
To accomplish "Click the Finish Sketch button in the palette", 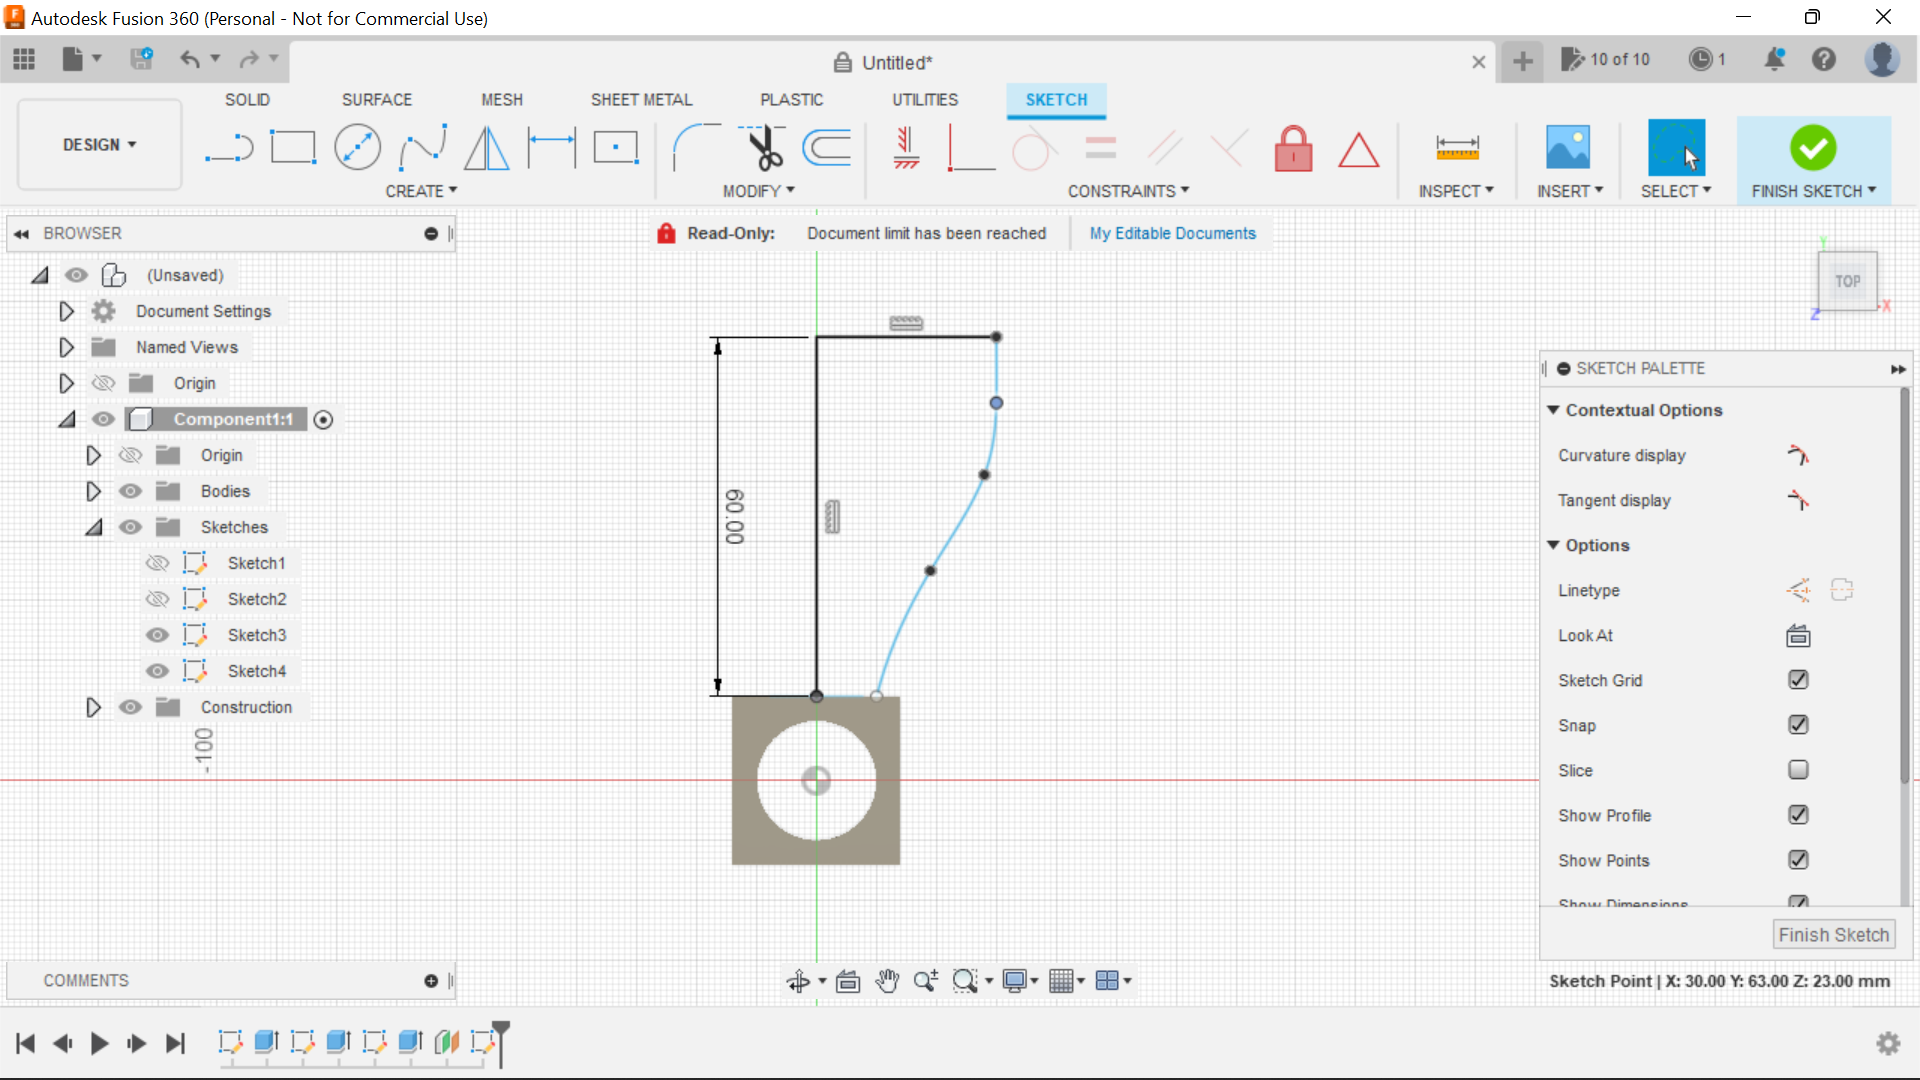I will tap(1834, 934).
